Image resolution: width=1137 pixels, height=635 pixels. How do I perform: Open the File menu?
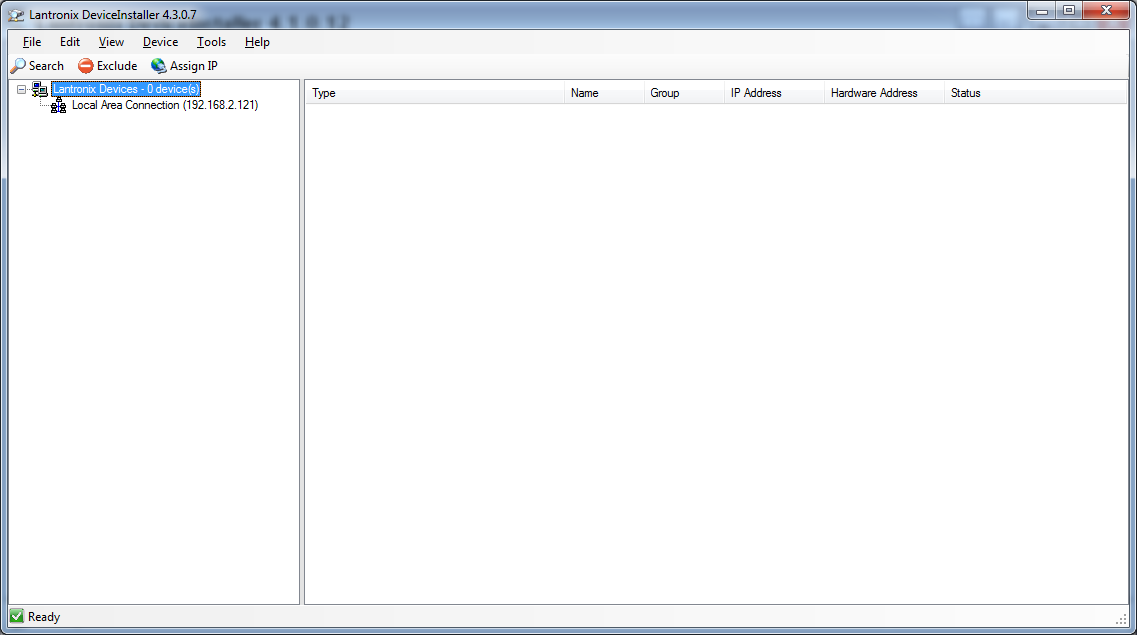point(32,42)
